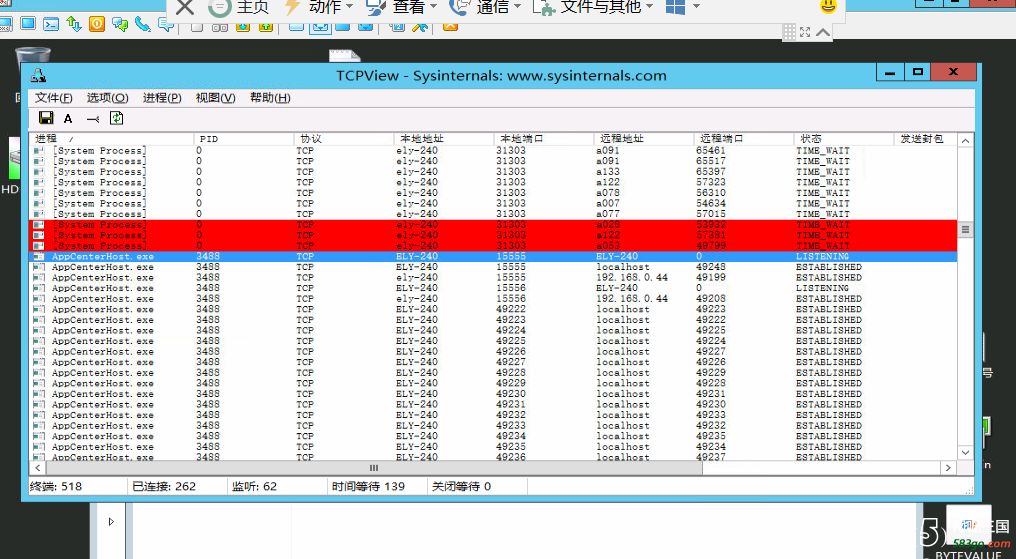This screenshot has height=559, width=1016.
Task: Toggle the 'A' resolve addresses toolbar icon
Action: (x=68, y=119)
